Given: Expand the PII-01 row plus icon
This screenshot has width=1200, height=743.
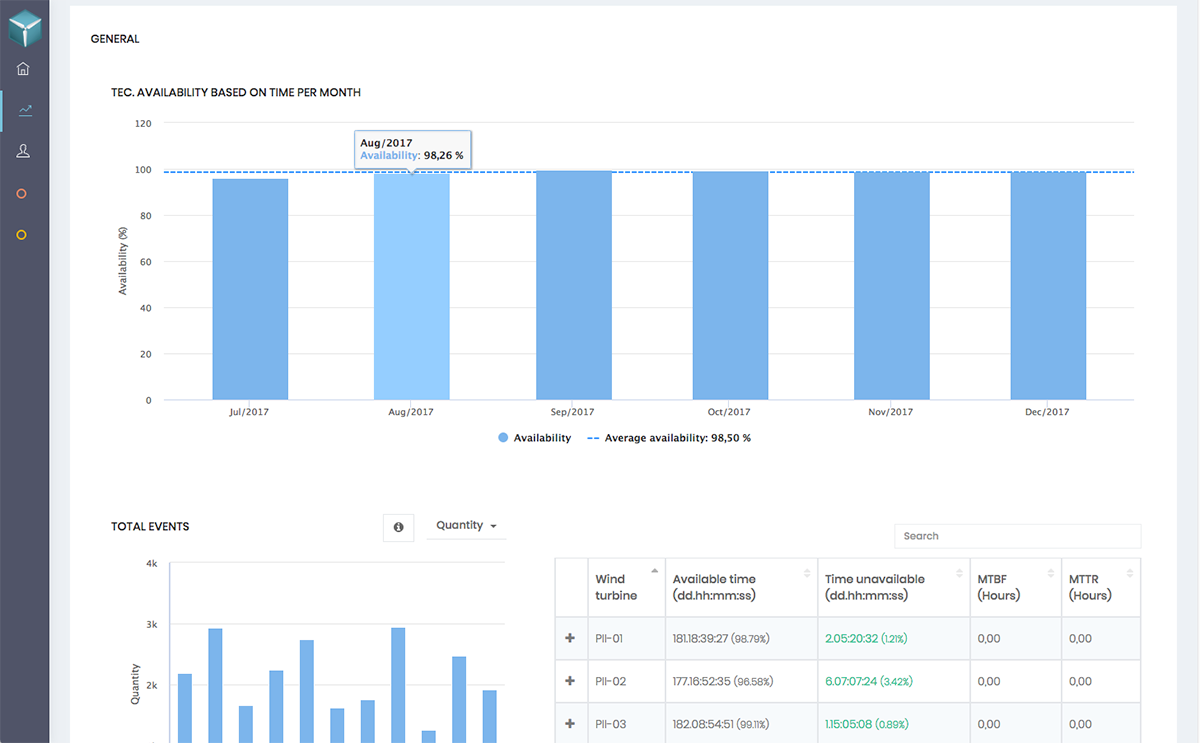Looking at the screenshot, I should 570,638.
